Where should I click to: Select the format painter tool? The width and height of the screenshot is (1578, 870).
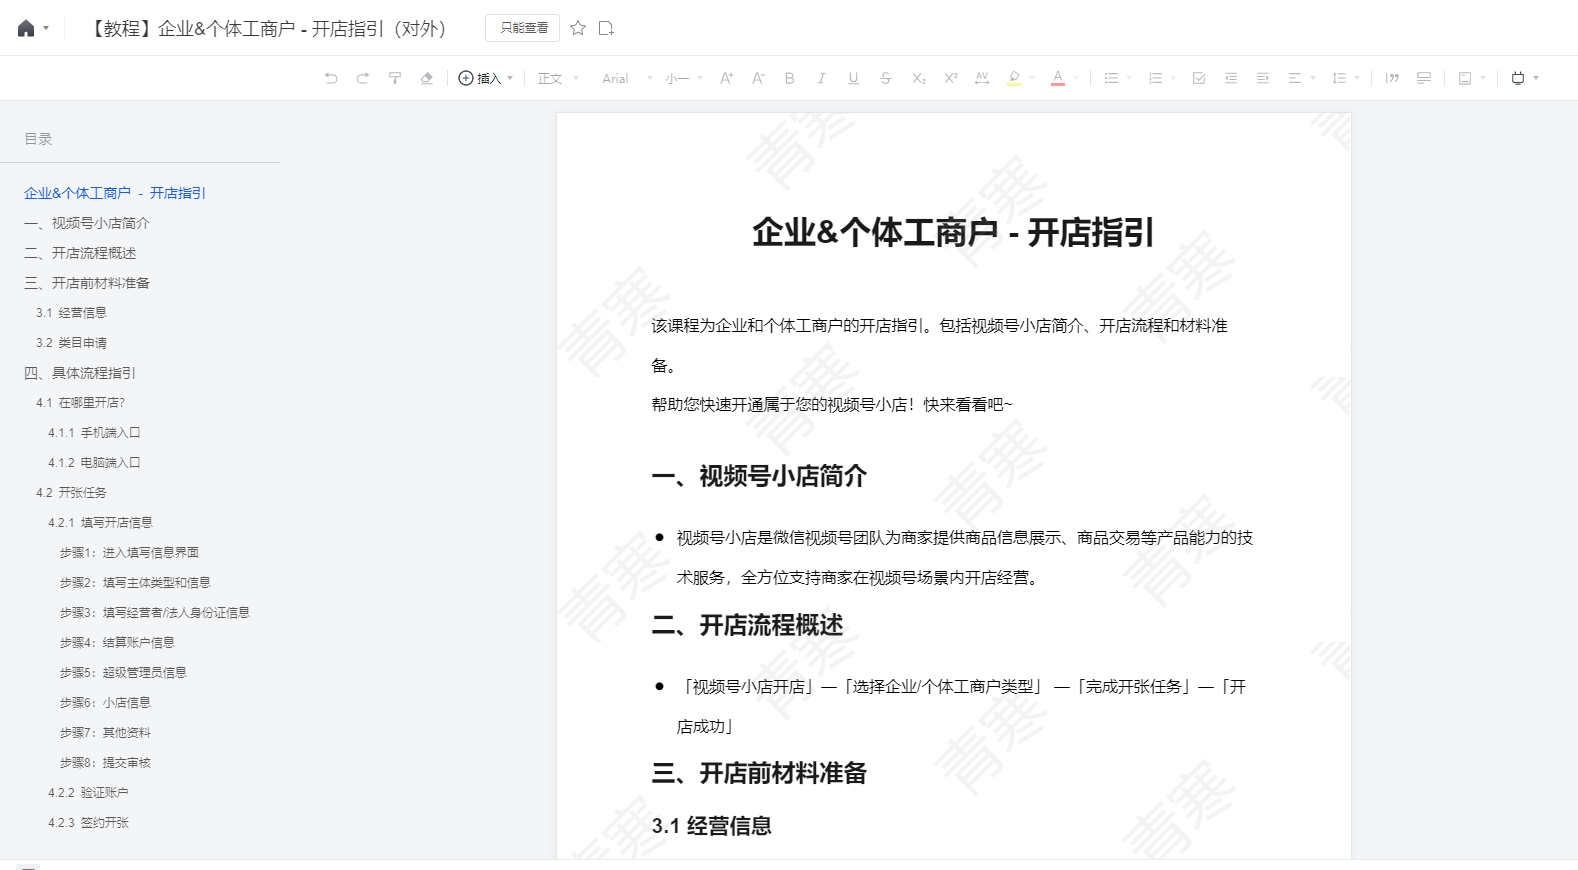point(395,78)
